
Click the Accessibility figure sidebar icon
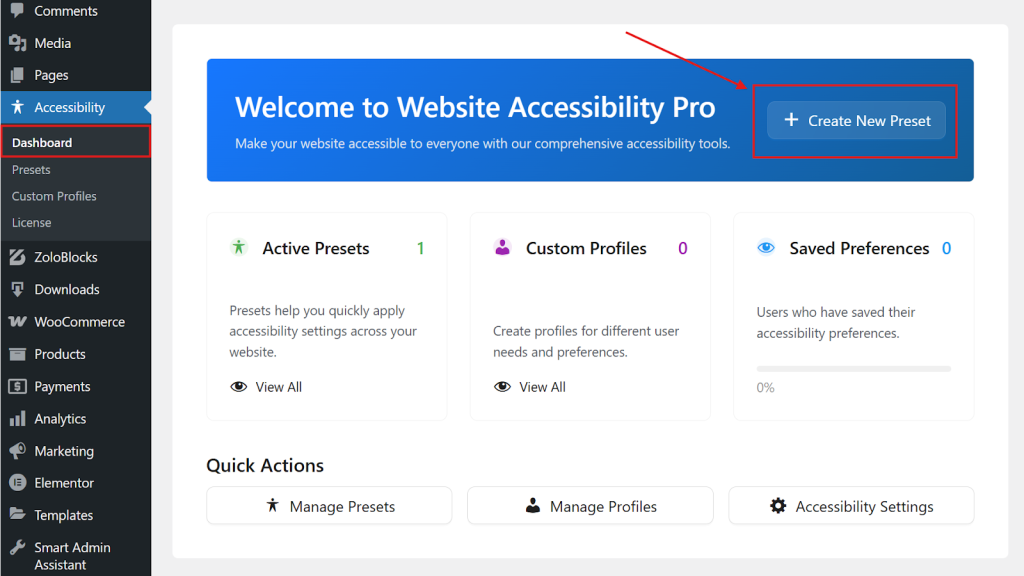[17, 107]
